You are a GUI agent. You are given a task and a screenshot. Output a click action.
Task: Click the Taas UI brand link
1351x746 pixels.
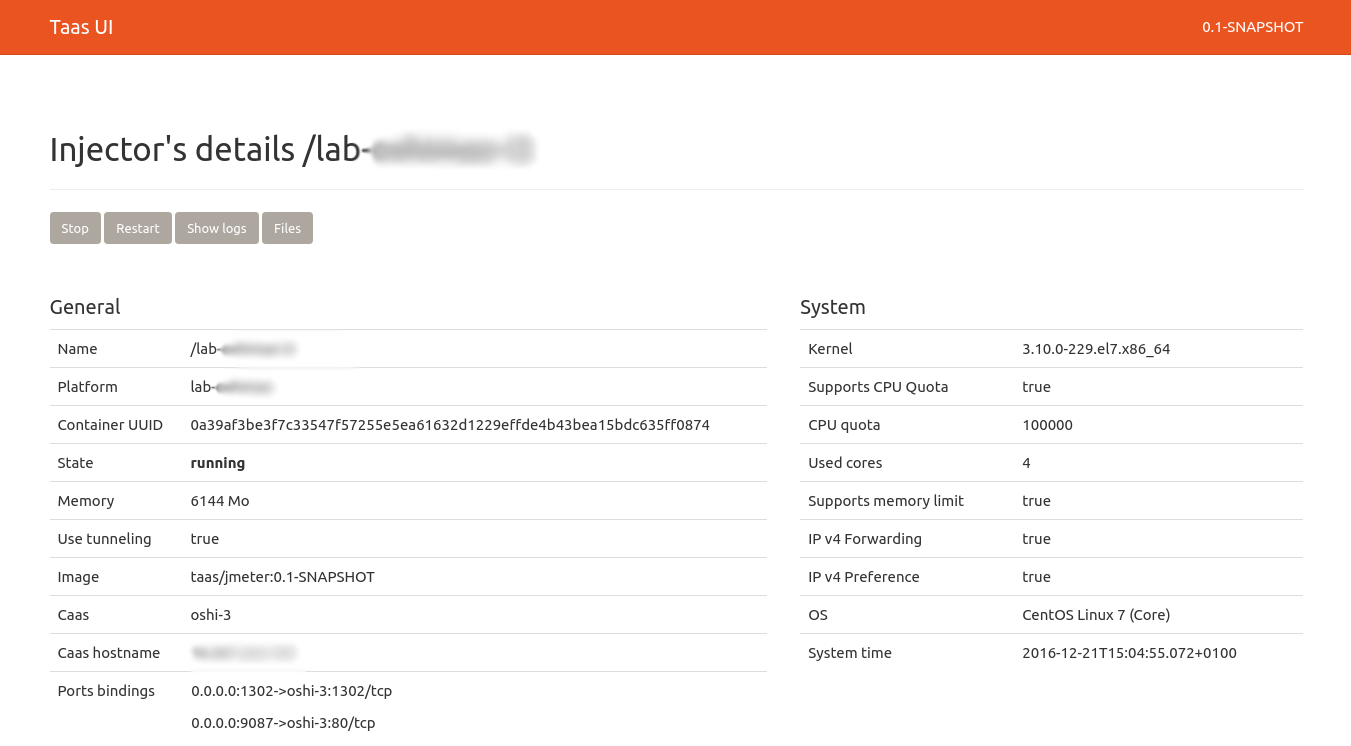coord(81,27)
